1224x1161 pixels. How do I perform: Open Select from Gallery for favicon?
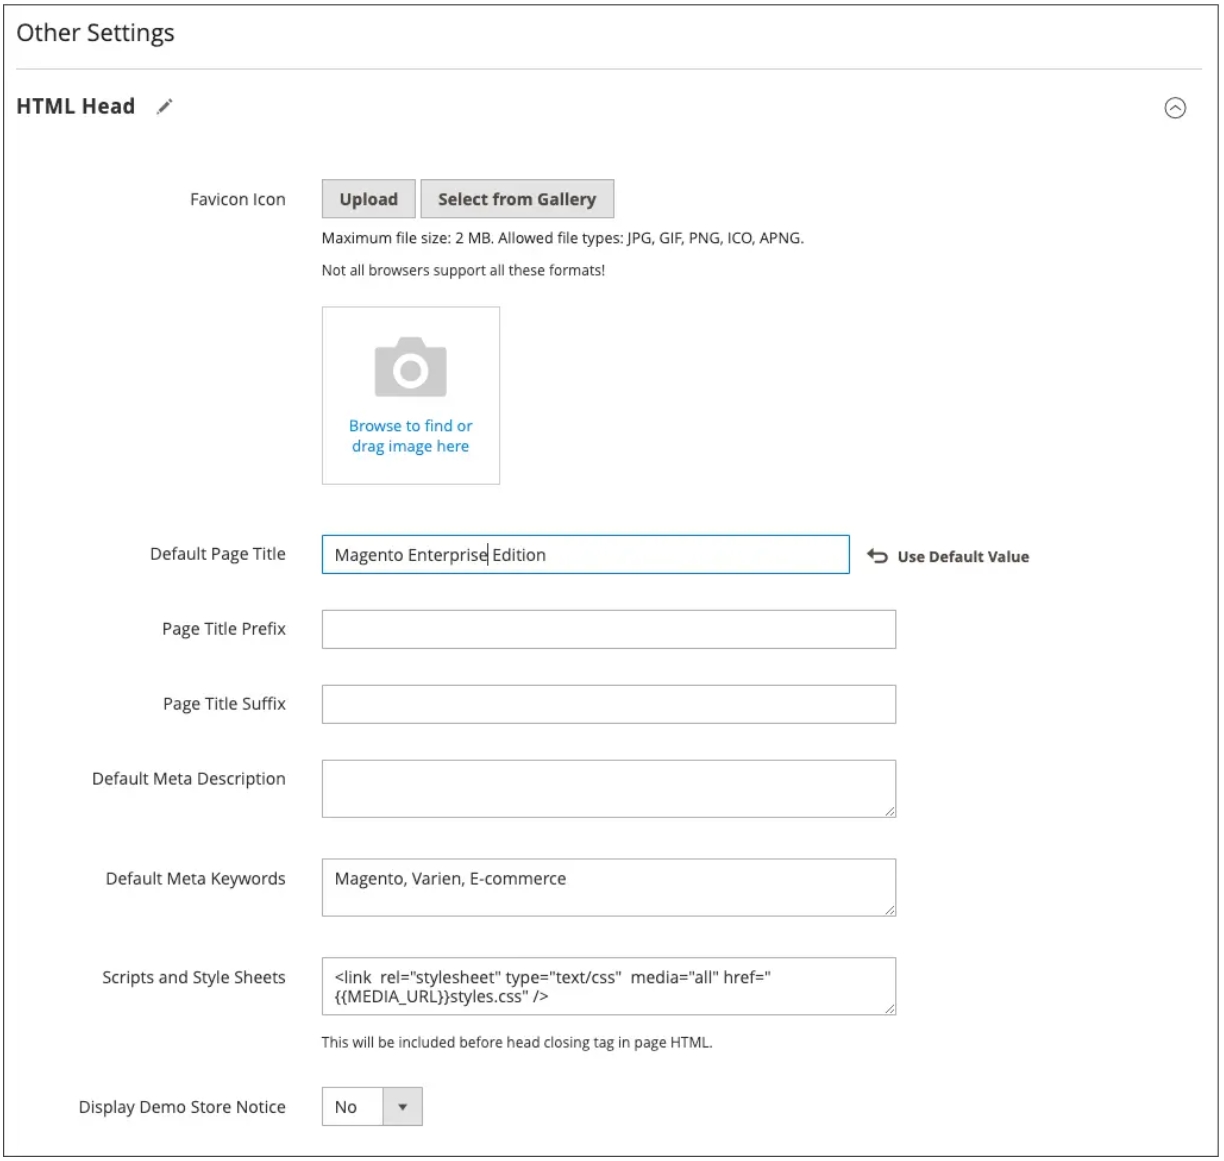click(x=517, y=199)
